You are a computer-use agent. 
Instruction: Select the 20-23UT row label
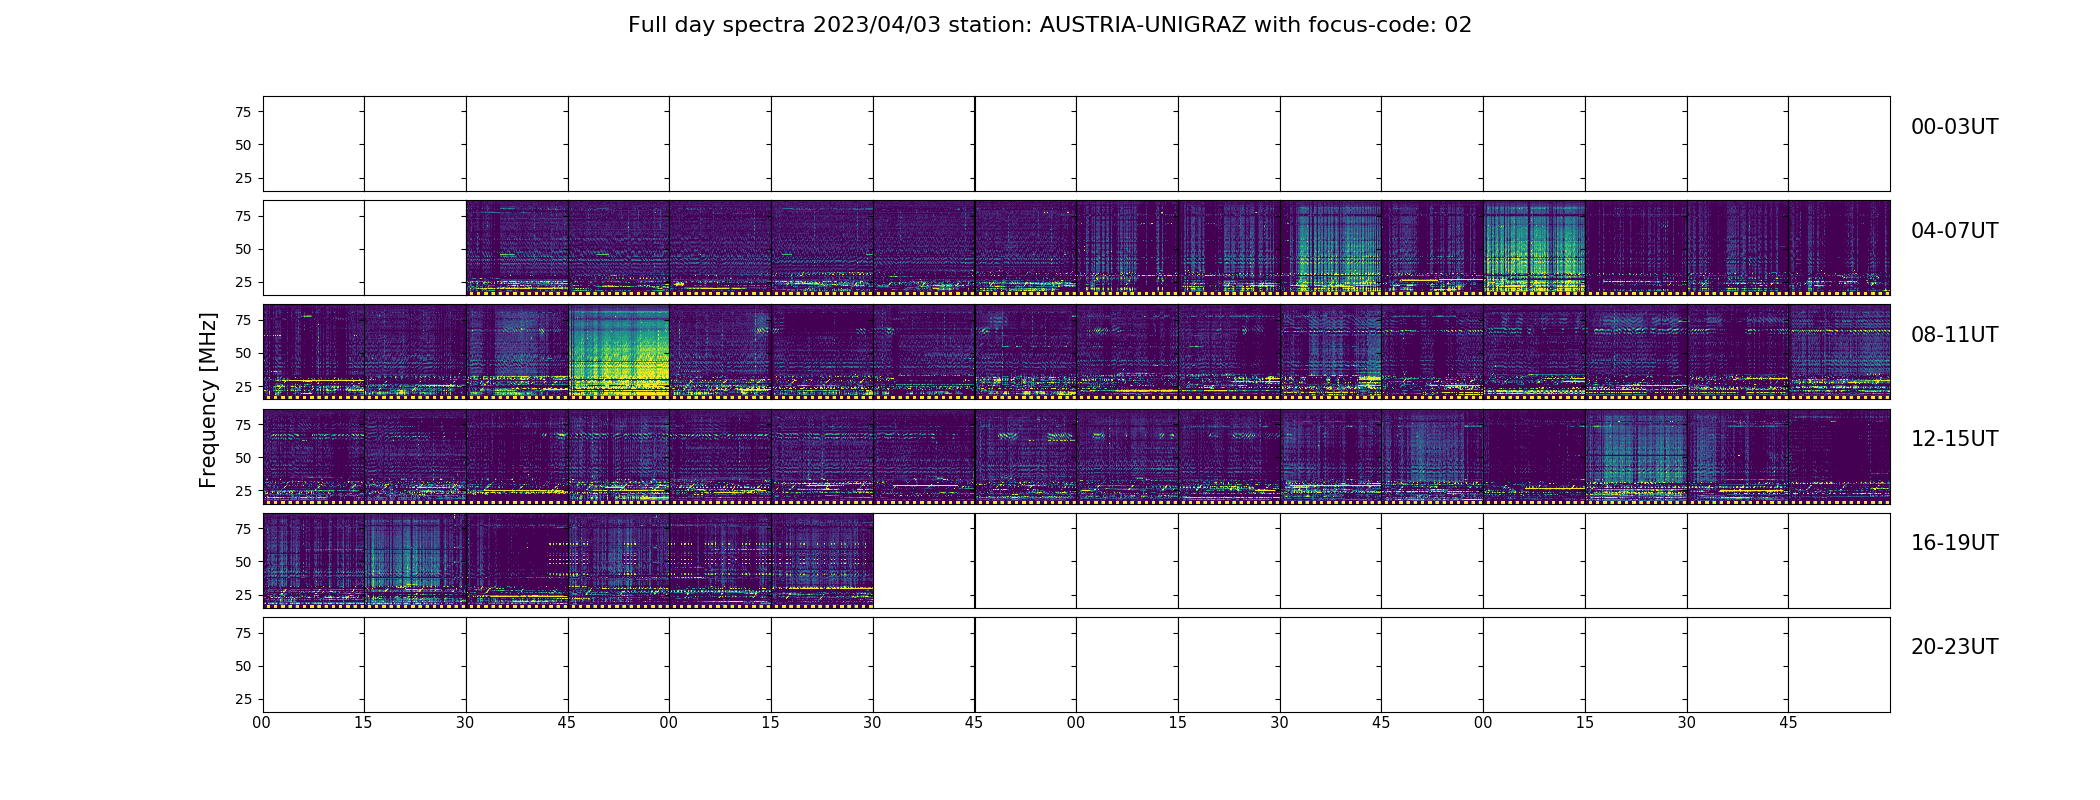pyautogui.click(x=1953, y=647)
